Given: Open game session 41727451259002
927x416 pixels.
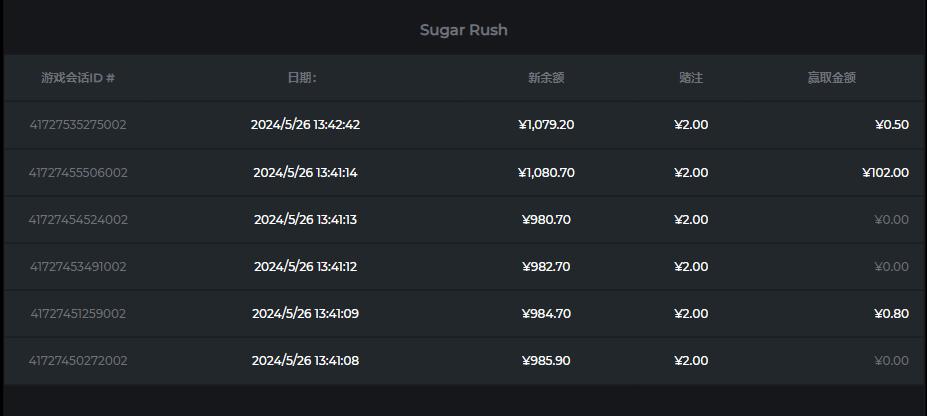Looking at the screenshot, I should coord(78,314).
